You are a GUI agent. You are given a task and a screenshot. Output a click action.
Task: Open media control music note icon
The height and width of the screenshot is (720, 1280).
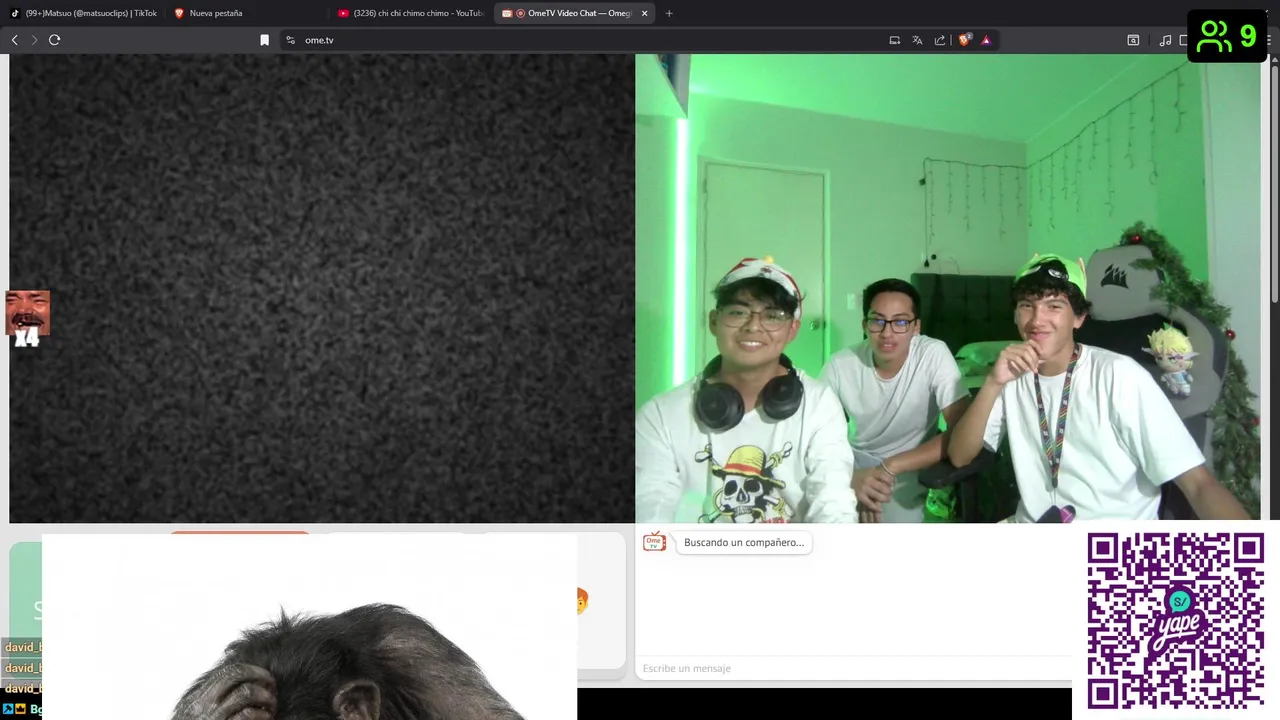pos(1165,40)
